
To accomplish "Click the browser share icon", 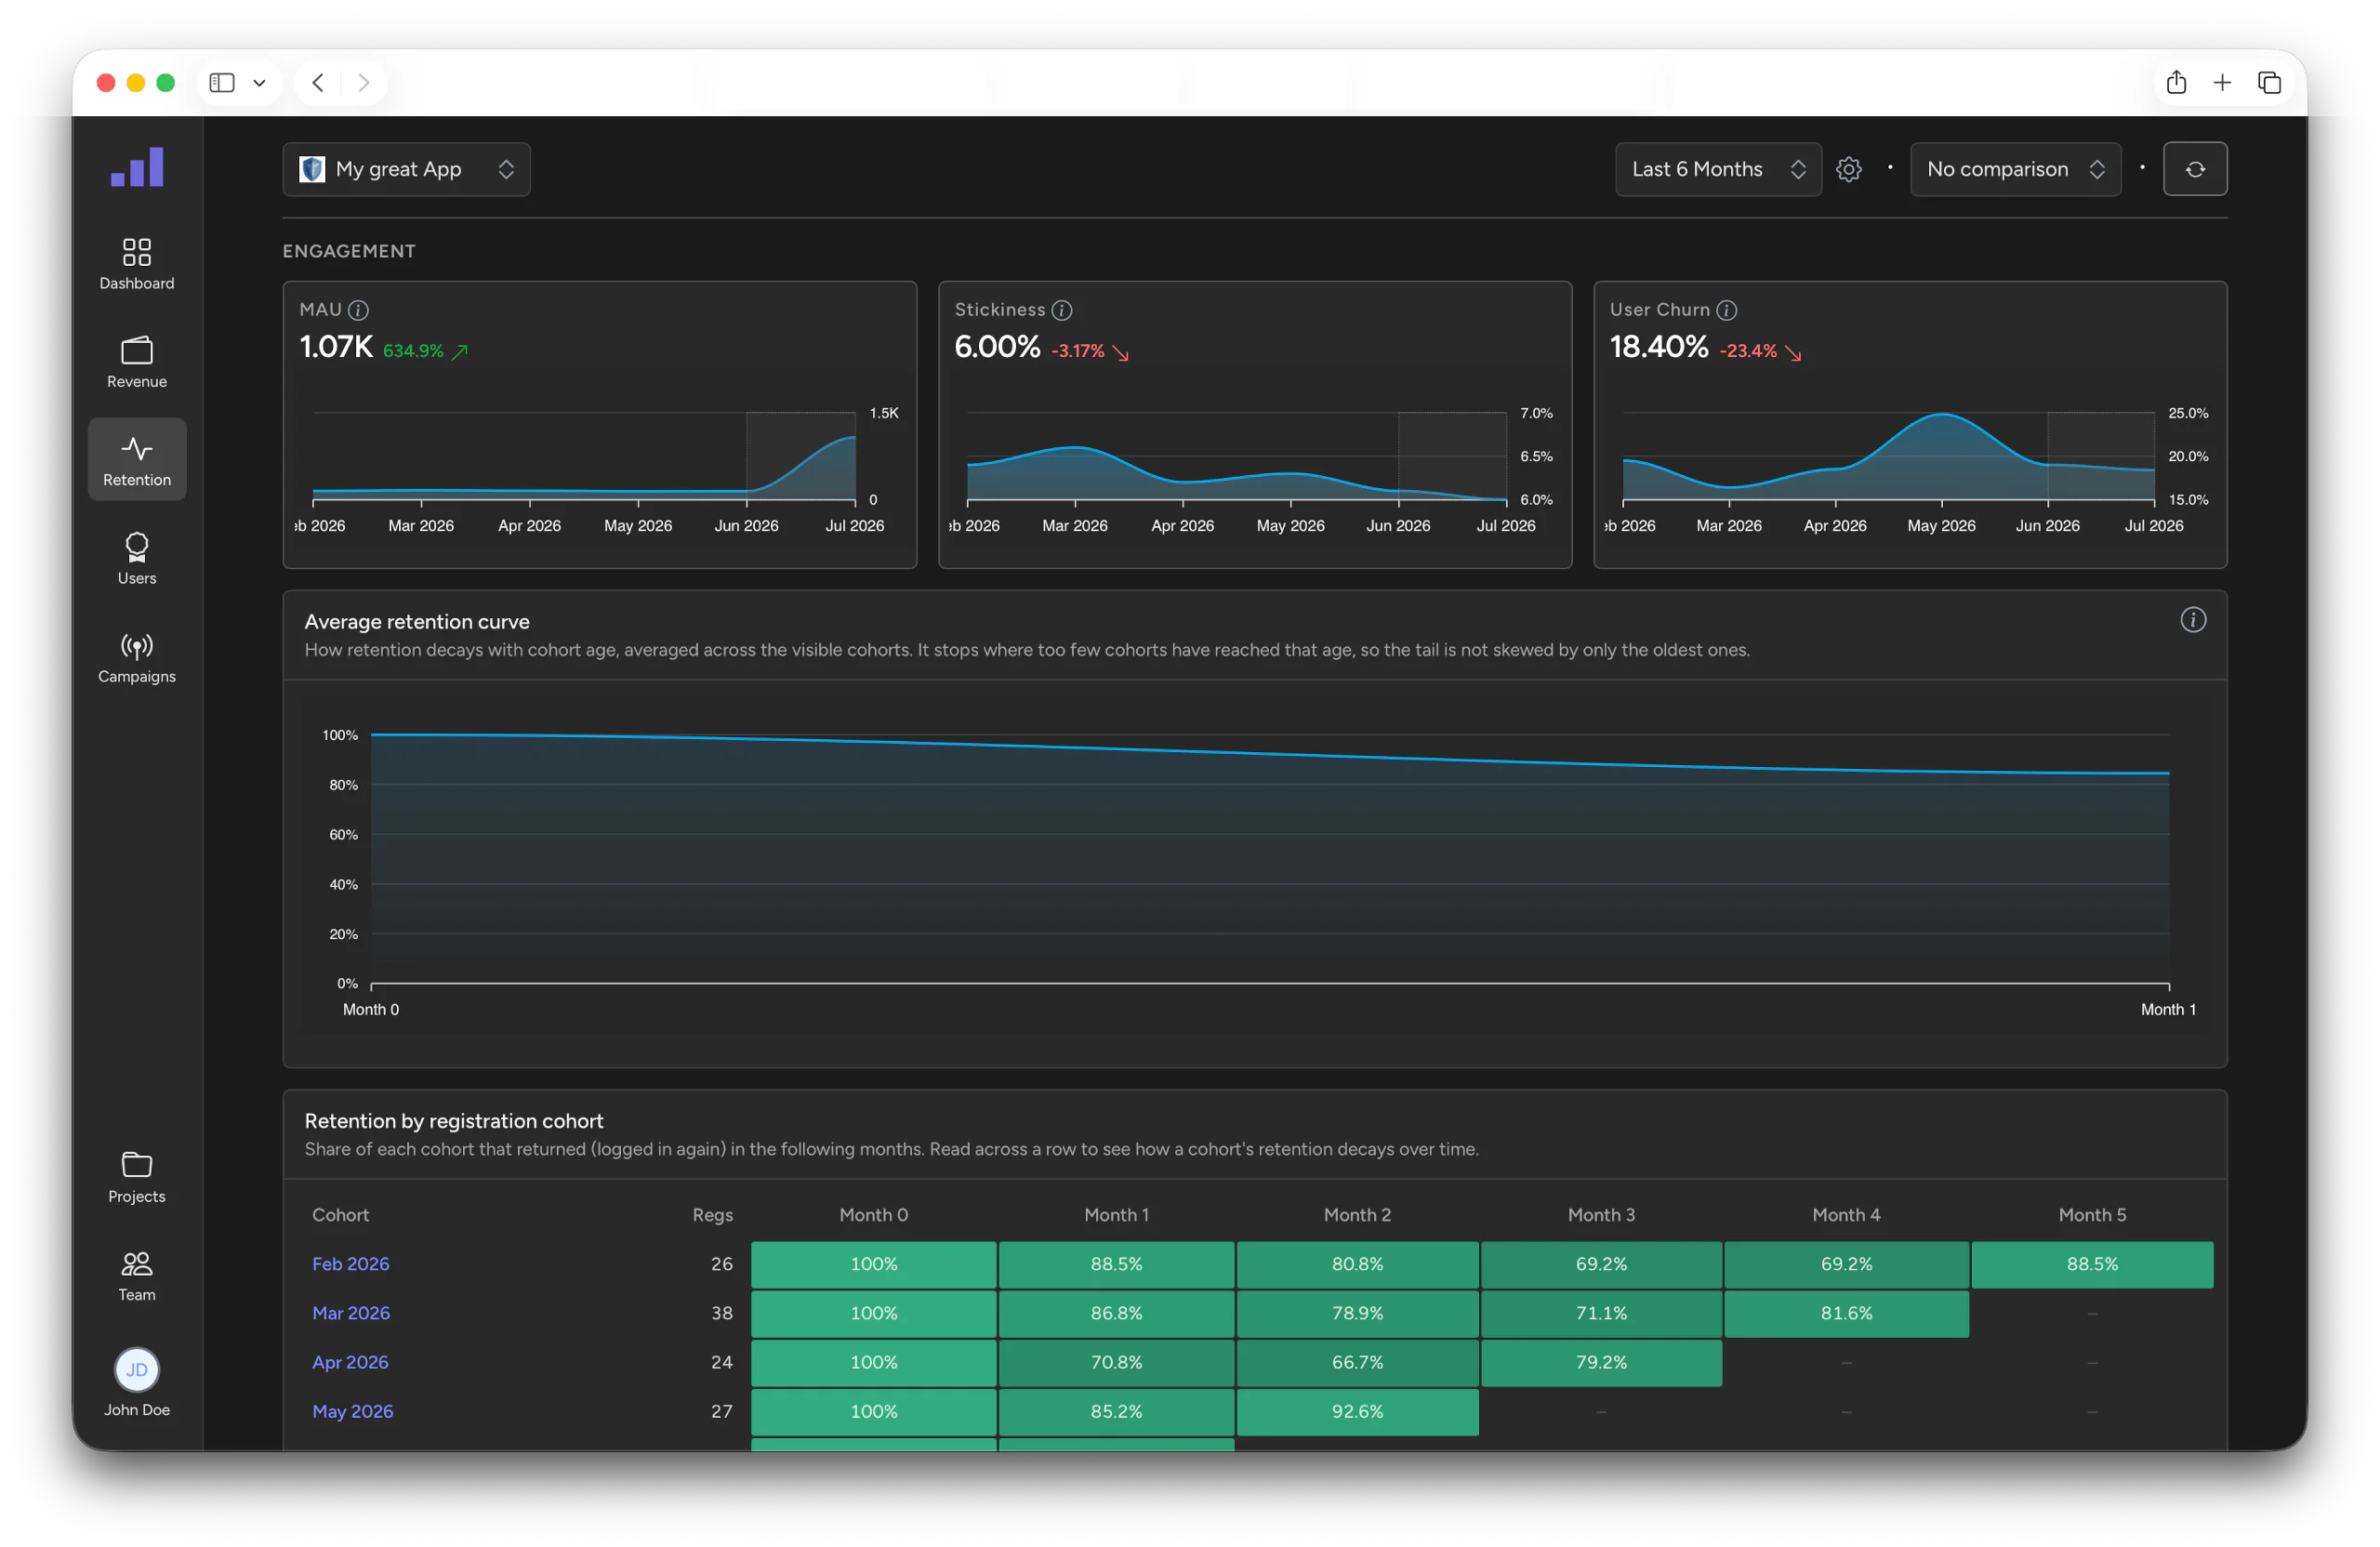I will (2176, 83).
